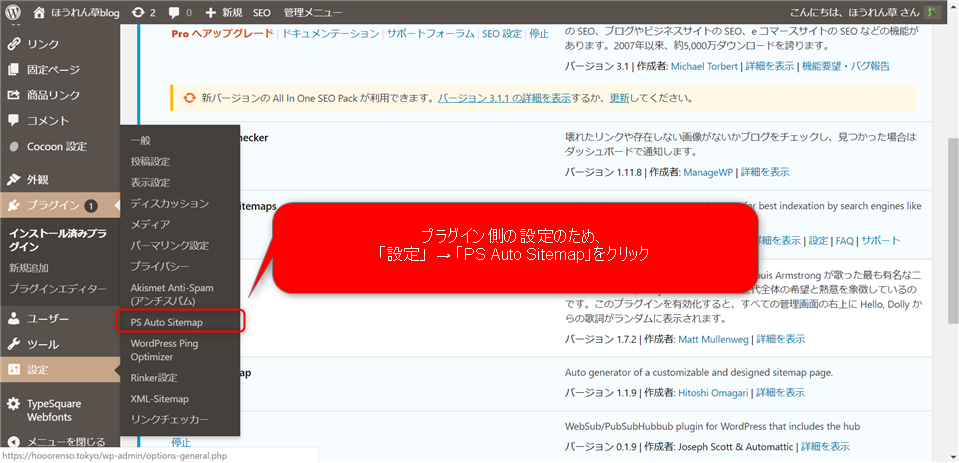The width and height of the screenshot is (959, 463).
Task: Select PS Auto Sitemap in the flyout
Action: [x=166, y=322]
